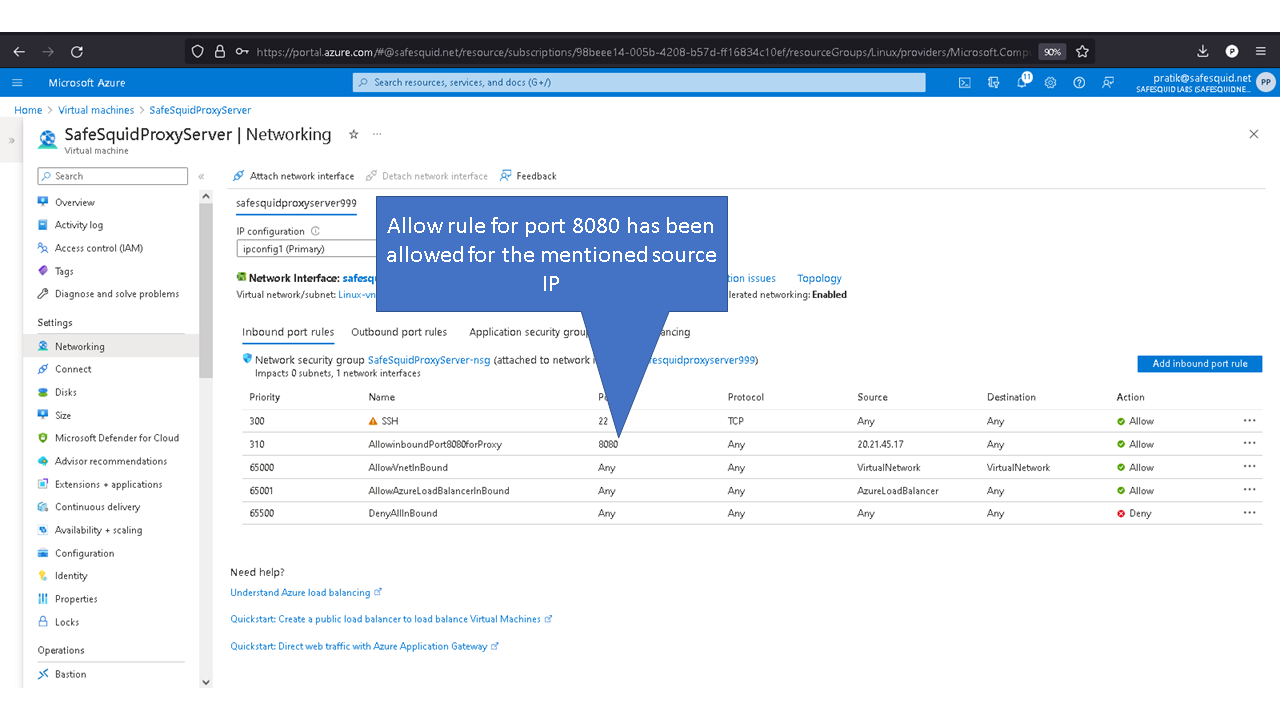Open ellipsis menu for AllowinboundPort8080forProxy rule
The width and height of the screenshot is (1280, 720).
pos(1249,444)
